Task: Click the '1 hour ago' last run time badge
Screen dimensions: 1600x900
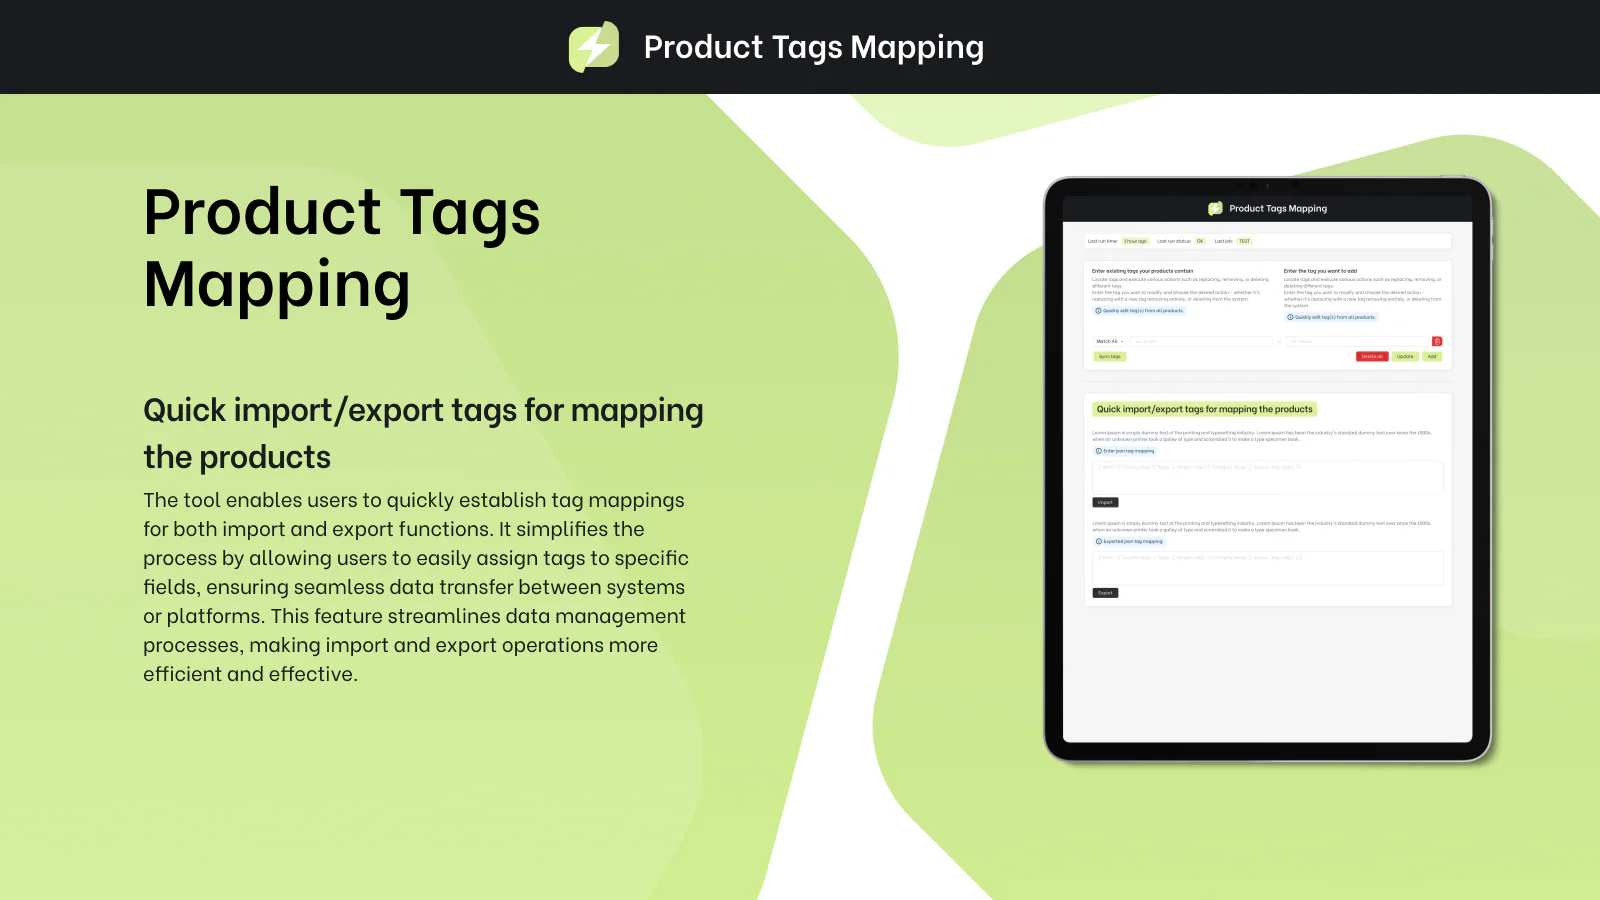Action: (1135, 241)
